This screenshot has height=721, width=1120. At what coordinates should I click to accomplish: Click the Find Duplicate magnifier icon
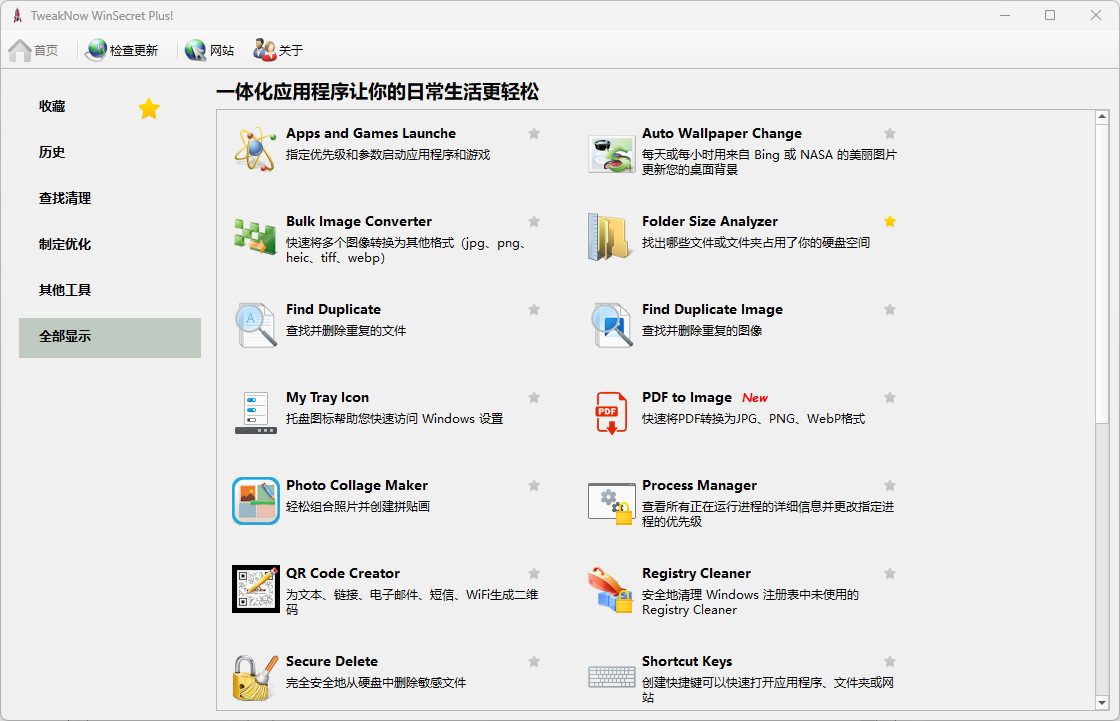point(256,325)
